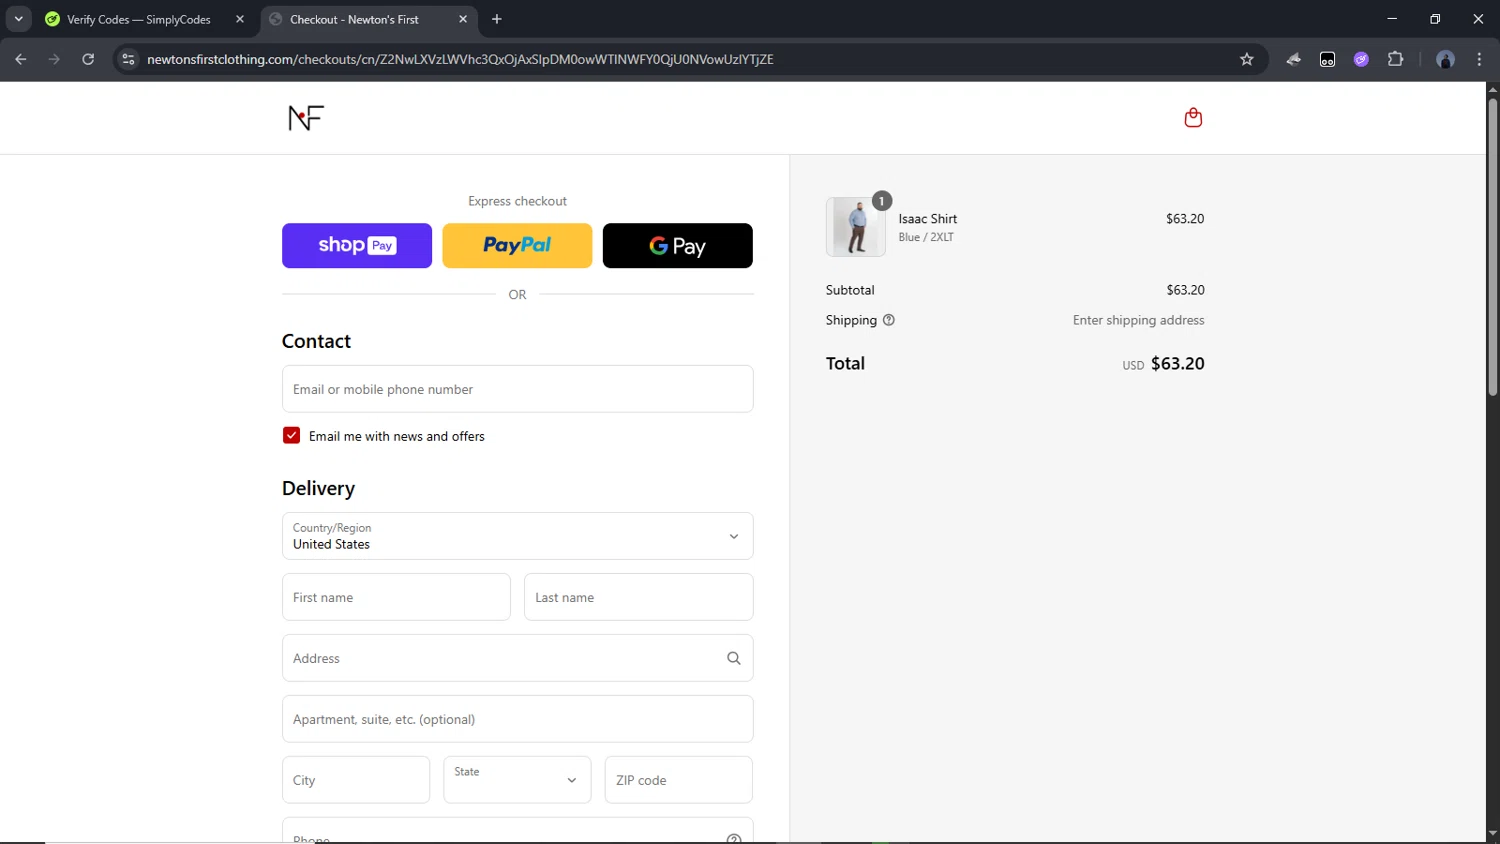The height and width of the screenshot is (844, 1500).
Task: Click the shipping help question mark icon
Action: pos(889,320)
